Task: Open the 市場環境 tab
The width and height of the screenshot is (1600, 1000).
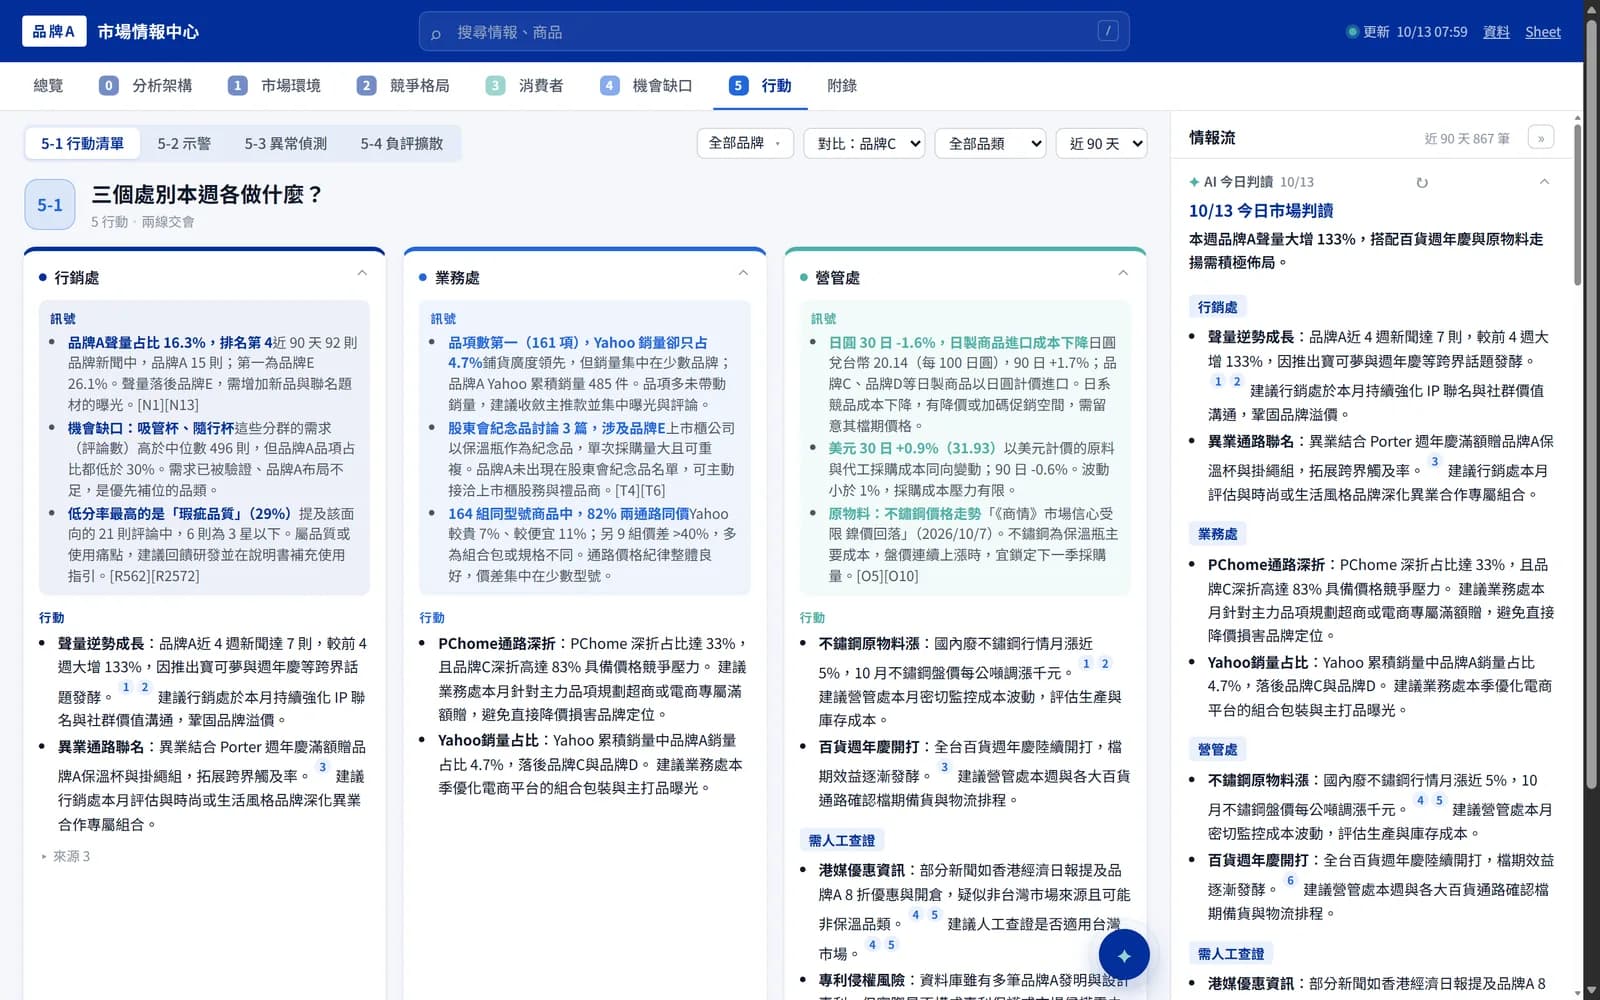Action: pos(275,86)
